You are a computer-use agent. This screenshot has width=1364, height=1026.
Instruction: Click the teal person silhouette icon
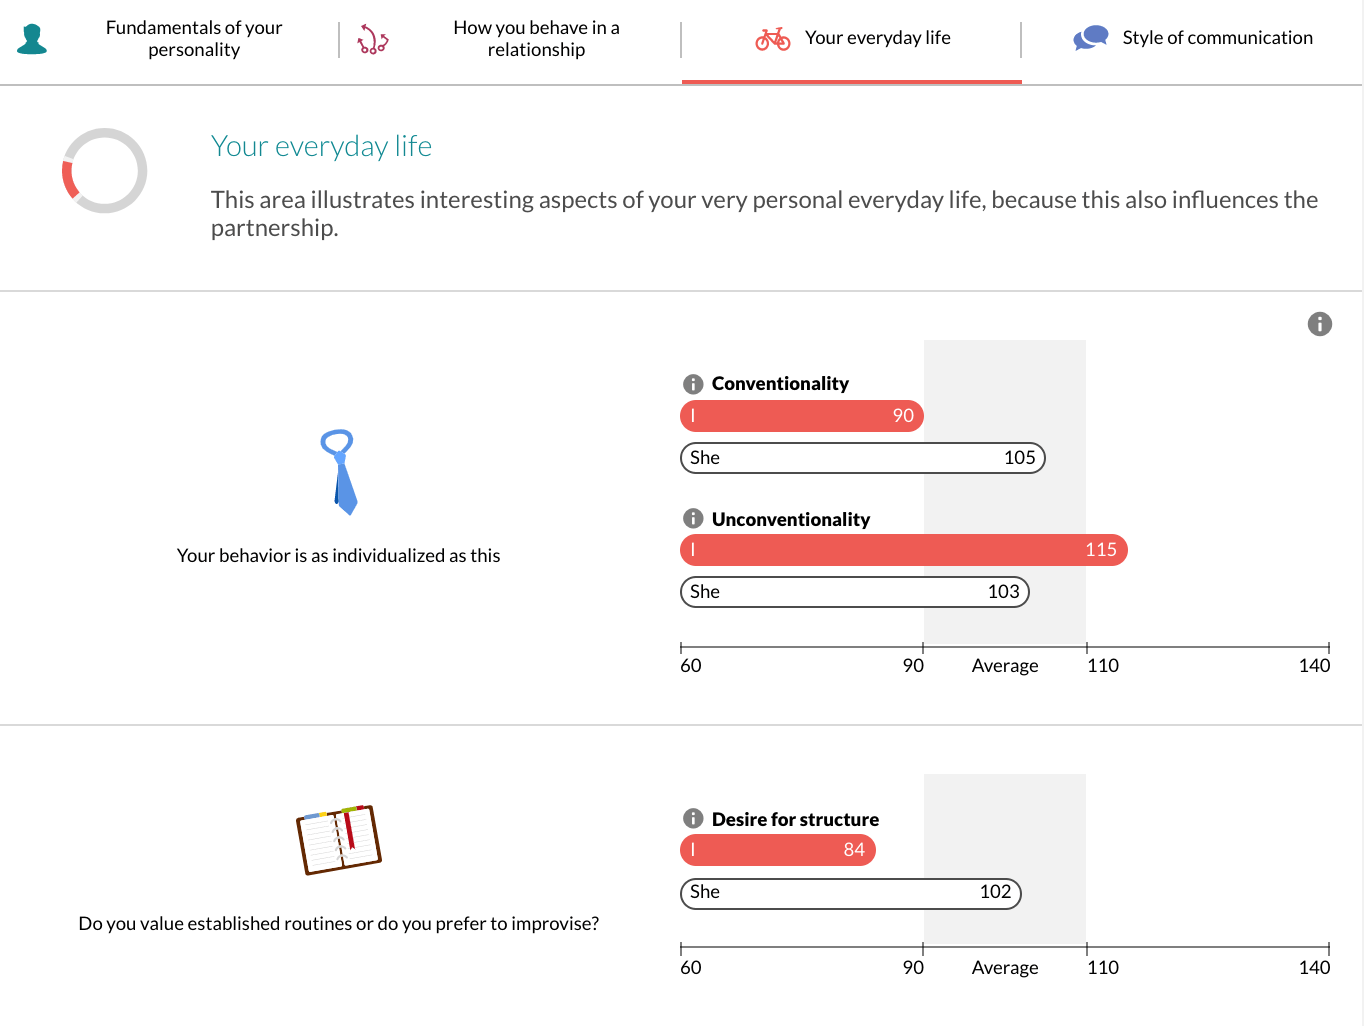point(32,39)
